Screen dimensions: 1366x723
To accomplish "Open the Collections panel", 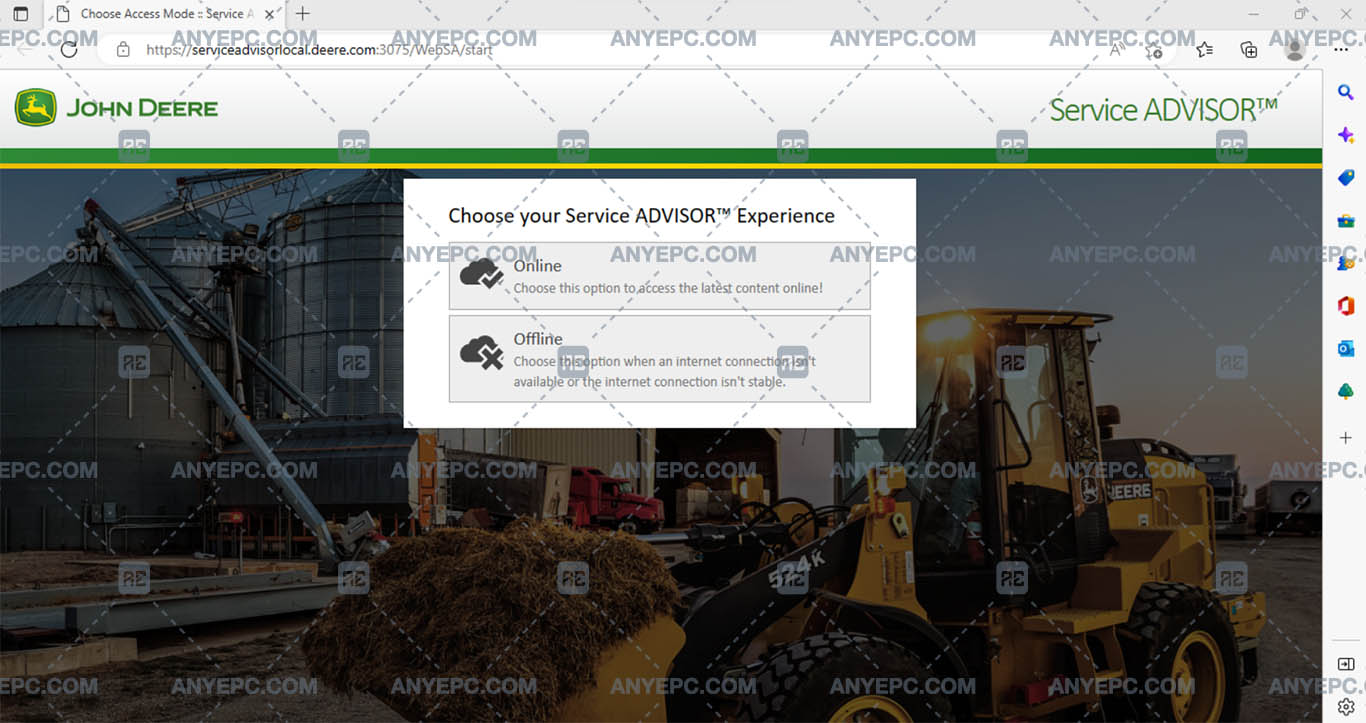I will (1249, 49).
